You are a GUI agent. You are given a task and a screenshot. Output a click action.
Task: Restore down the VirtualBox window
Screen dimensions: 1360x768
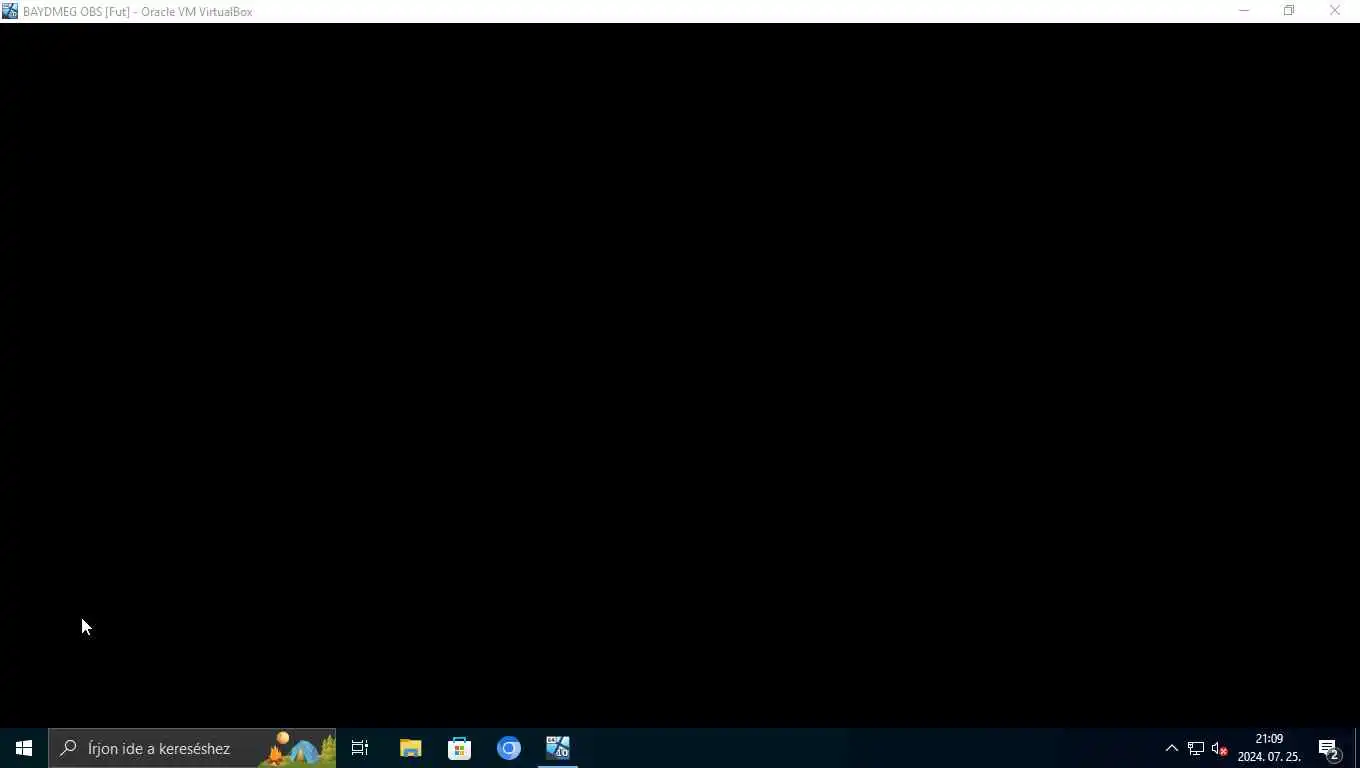(x=1289, y=11)
